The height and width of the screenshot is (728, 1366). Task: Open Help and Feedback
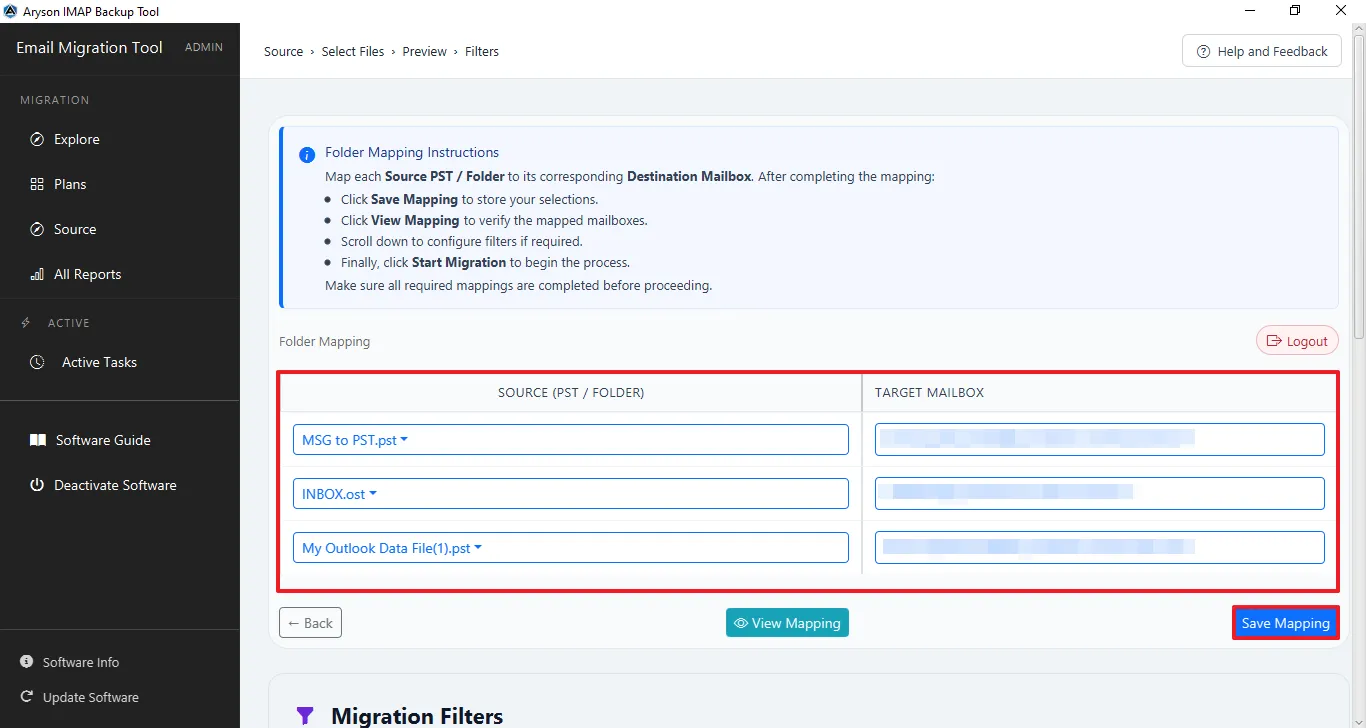pos(1261,51)
